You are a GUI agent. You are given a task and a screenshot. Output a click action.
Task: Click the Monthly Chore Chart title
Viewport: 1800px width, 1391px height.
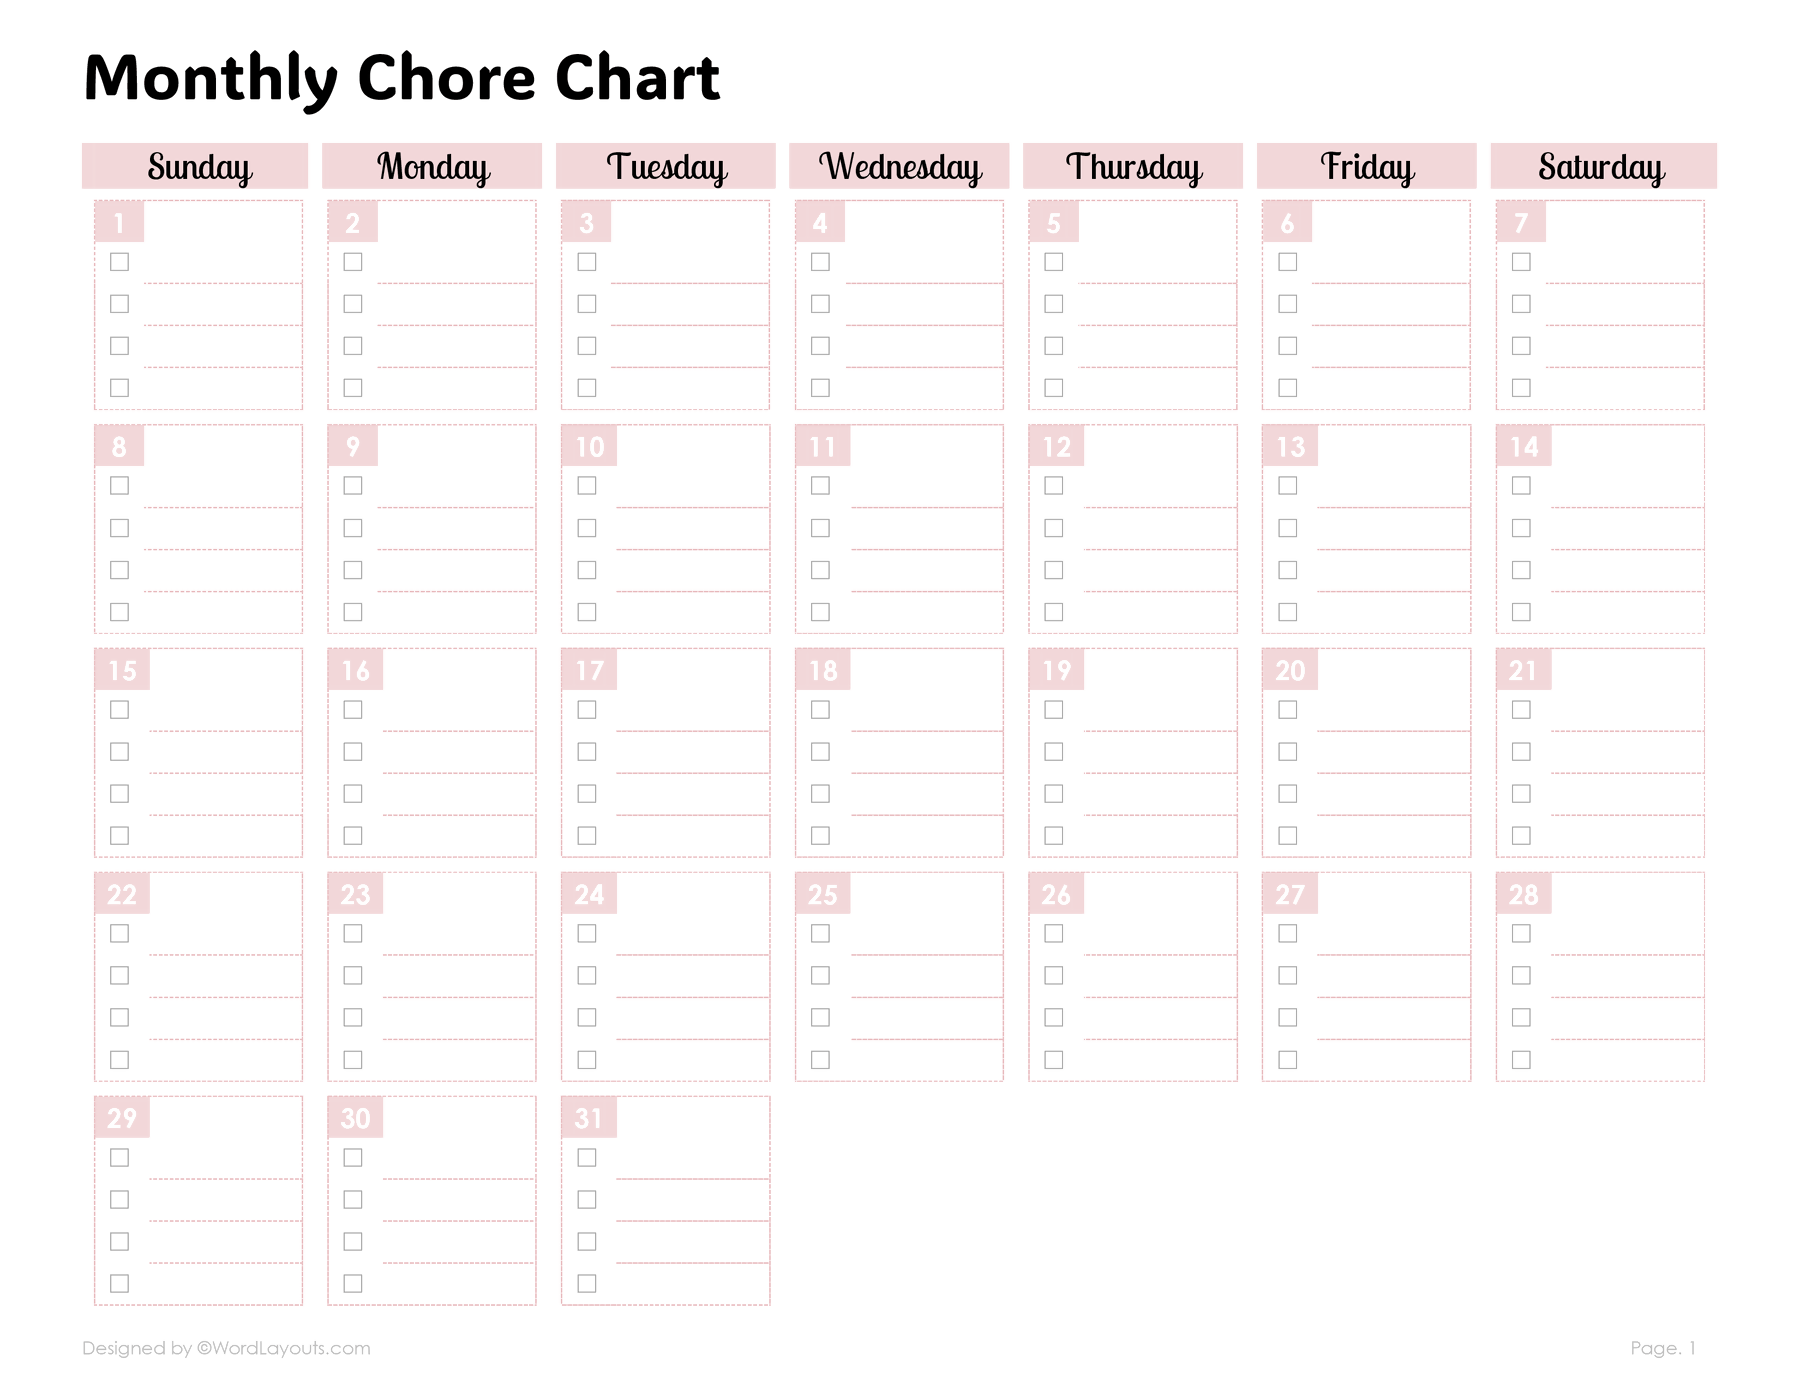click(402, 78)
